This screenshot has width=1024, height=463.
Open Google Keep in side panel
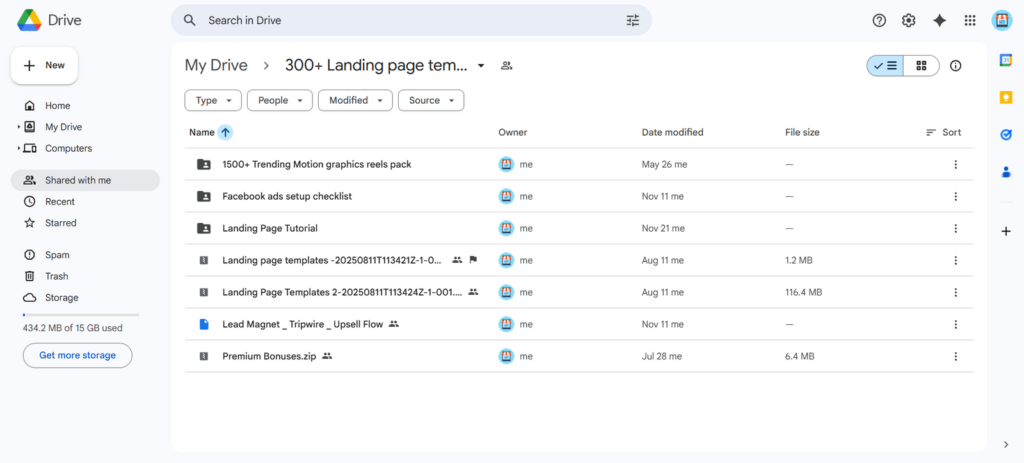coord(1006,97)
